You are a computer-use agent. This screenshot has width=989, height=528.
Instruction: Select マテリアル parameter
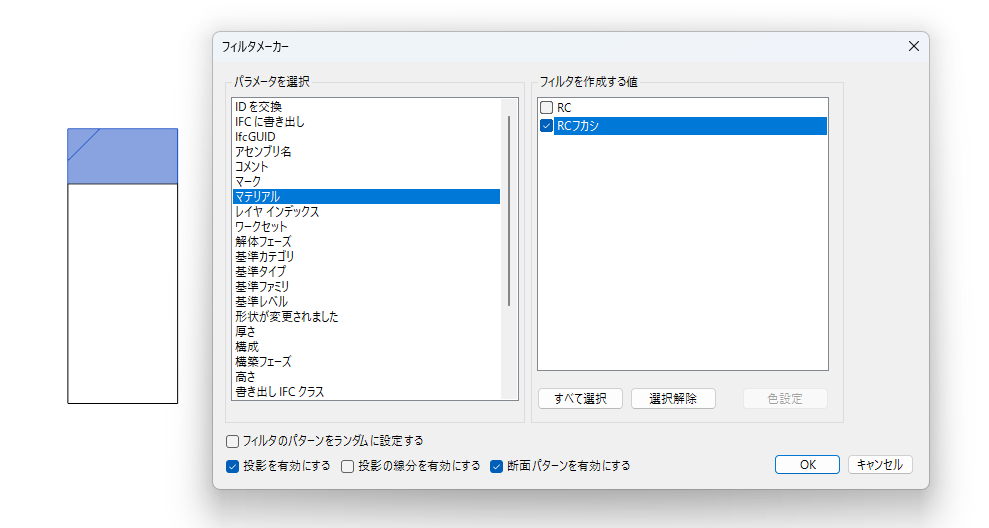366,197
